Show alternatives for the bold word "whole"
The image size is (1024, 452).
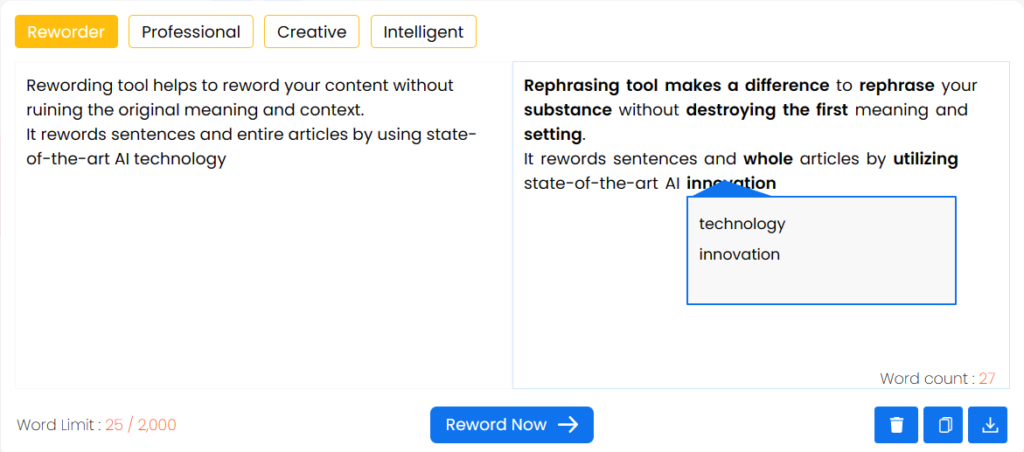(x=768, y=159)
